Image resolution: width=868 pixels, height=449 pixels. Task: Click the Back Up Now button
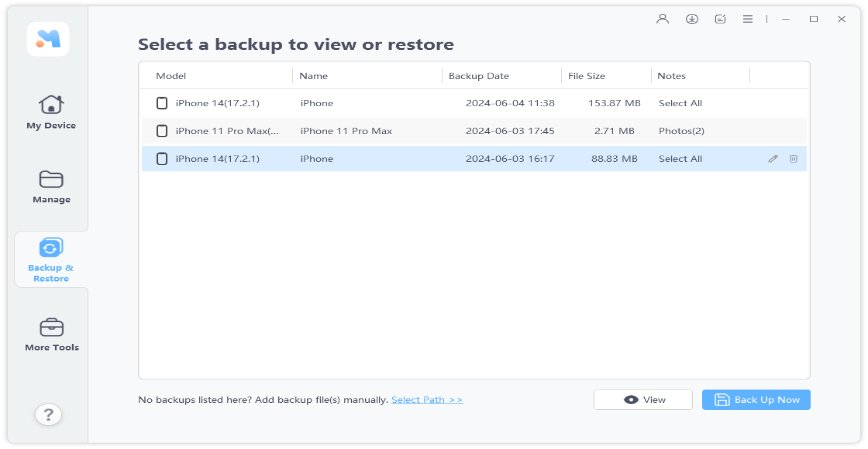(756, 400)
